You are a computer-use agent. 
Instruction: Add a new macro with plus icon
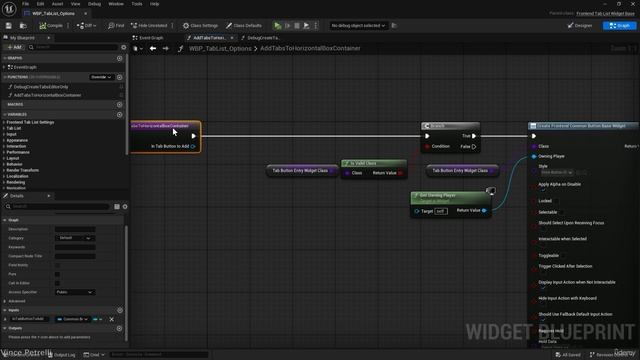tap(120, 104)
